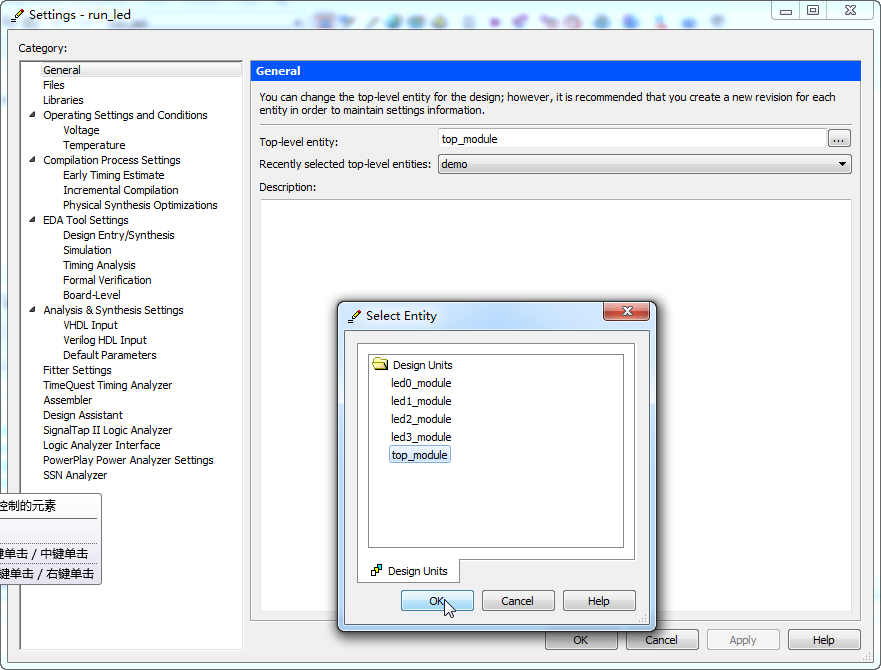This screenshot has width=881, height=670.
Task: Open the recently selected top-level entities dropdown
Action: click(x=842, y=163)
